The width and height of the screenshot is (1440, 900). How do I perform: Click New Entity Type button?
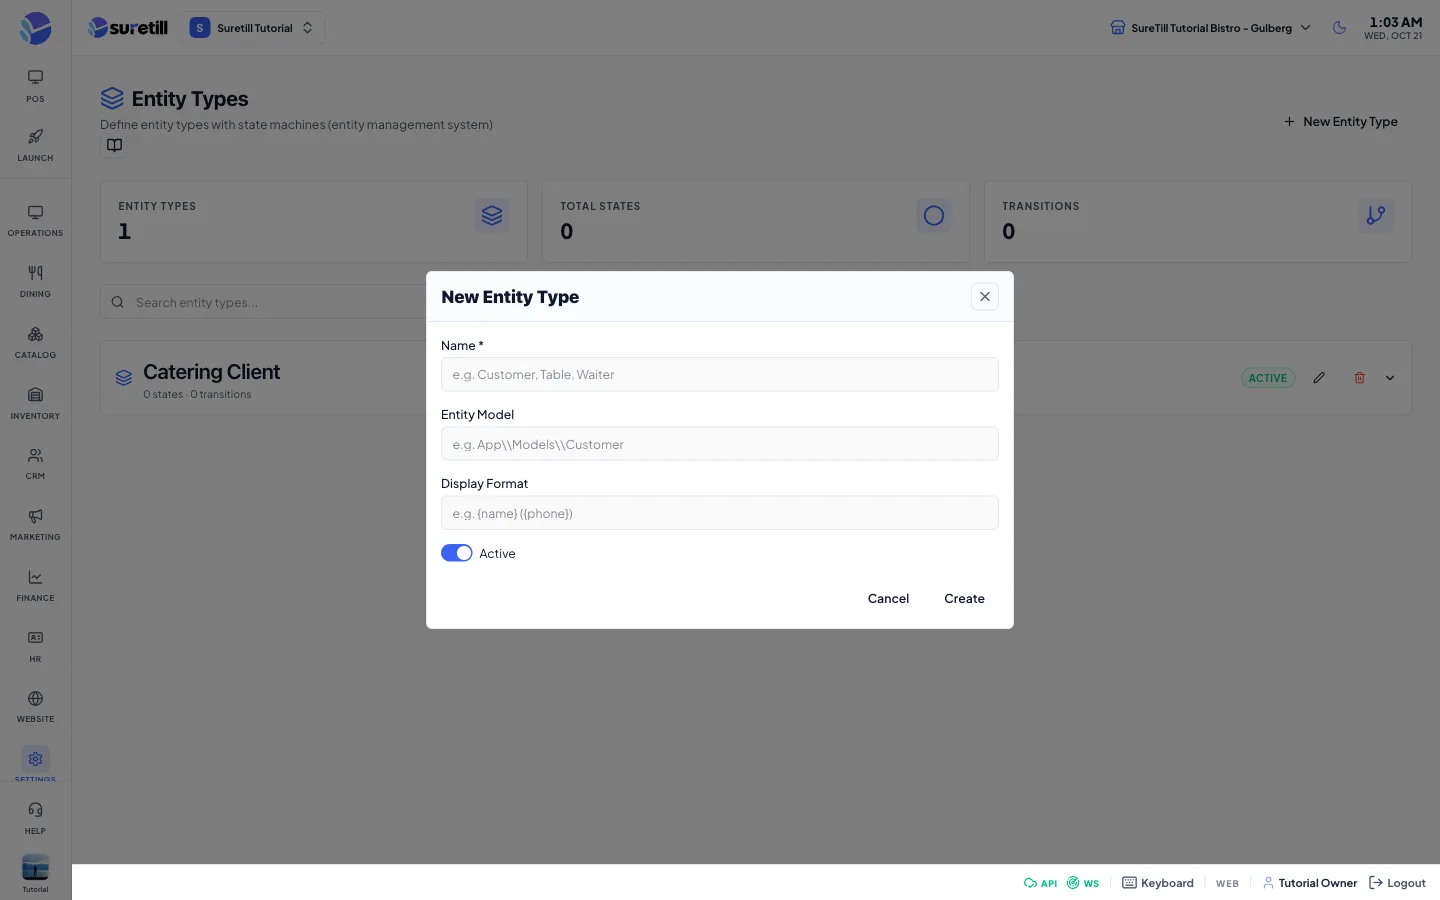[x=1341, y=122]
